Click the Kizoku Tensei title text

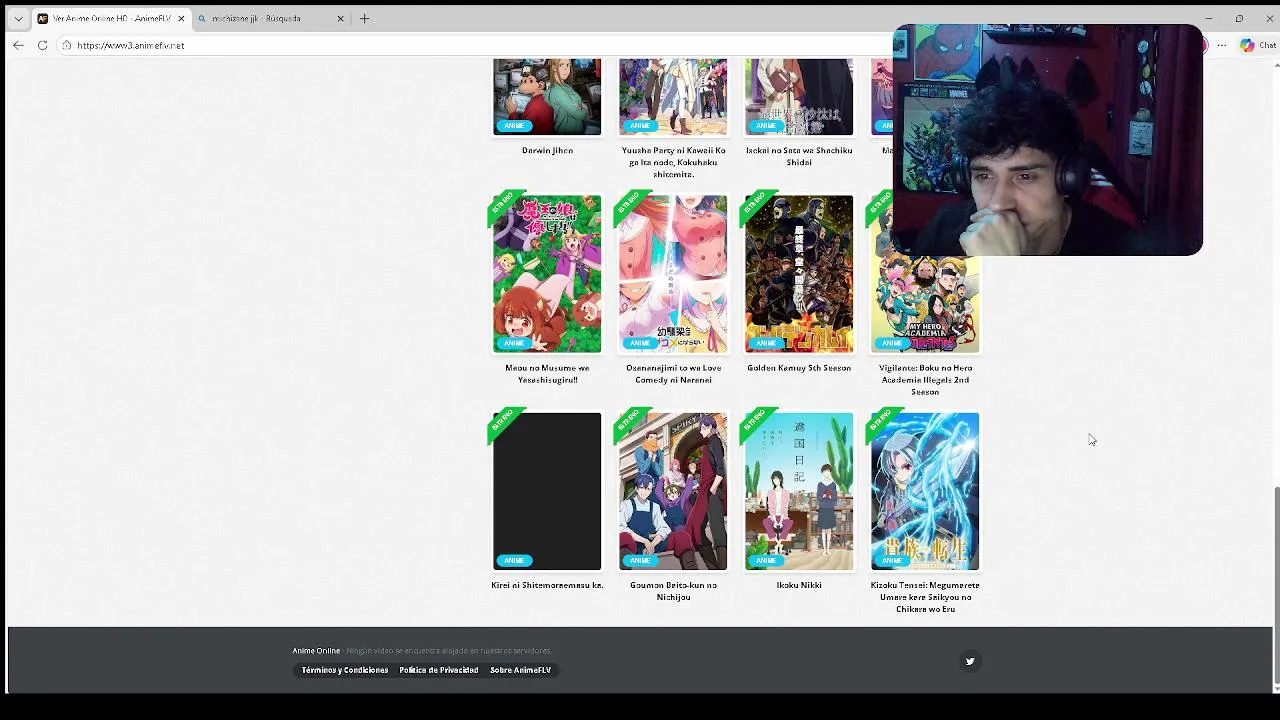pyautogui.click(x=925, y=597)
